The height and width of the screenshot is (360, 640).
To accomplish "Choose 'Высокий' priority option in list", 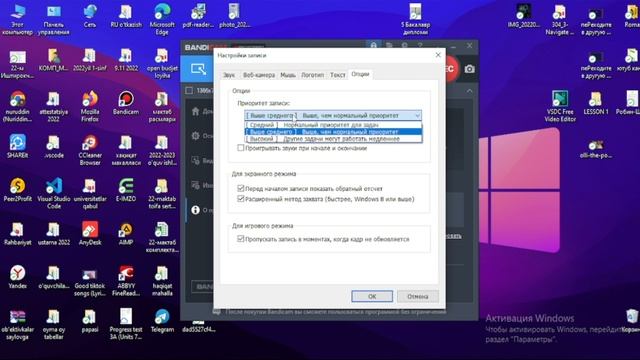I will point(333,139).
